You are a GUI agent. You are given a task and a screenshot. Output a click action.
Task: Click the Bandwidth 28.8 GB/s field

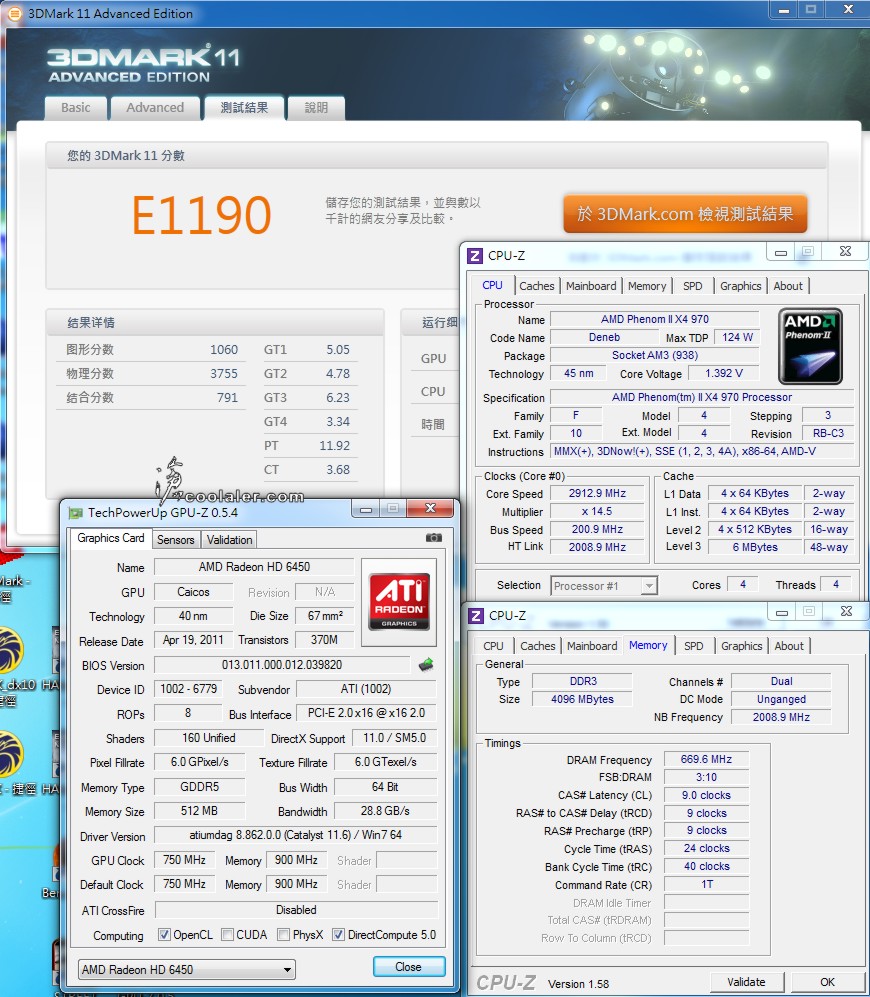click(x=385, y=811)
